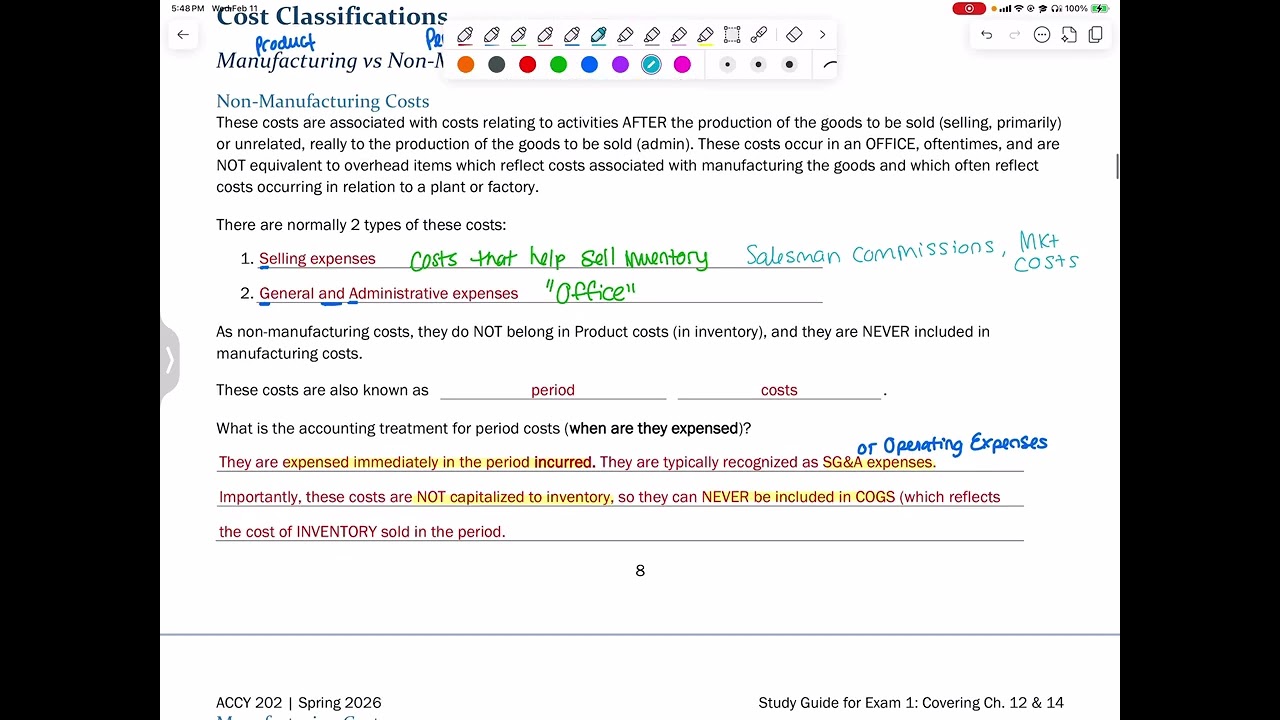This screenshot has height=720, width=1280.
Task: Click the 'ACCY 202 | Spring 2026' footer
Action: pyautogui.click(x=299, y=703)
